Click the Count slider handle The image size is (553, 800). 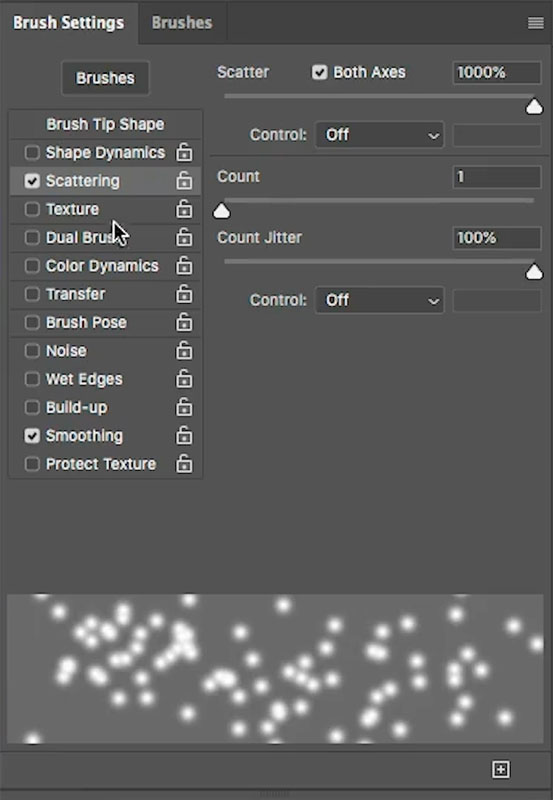click(221, 211)
